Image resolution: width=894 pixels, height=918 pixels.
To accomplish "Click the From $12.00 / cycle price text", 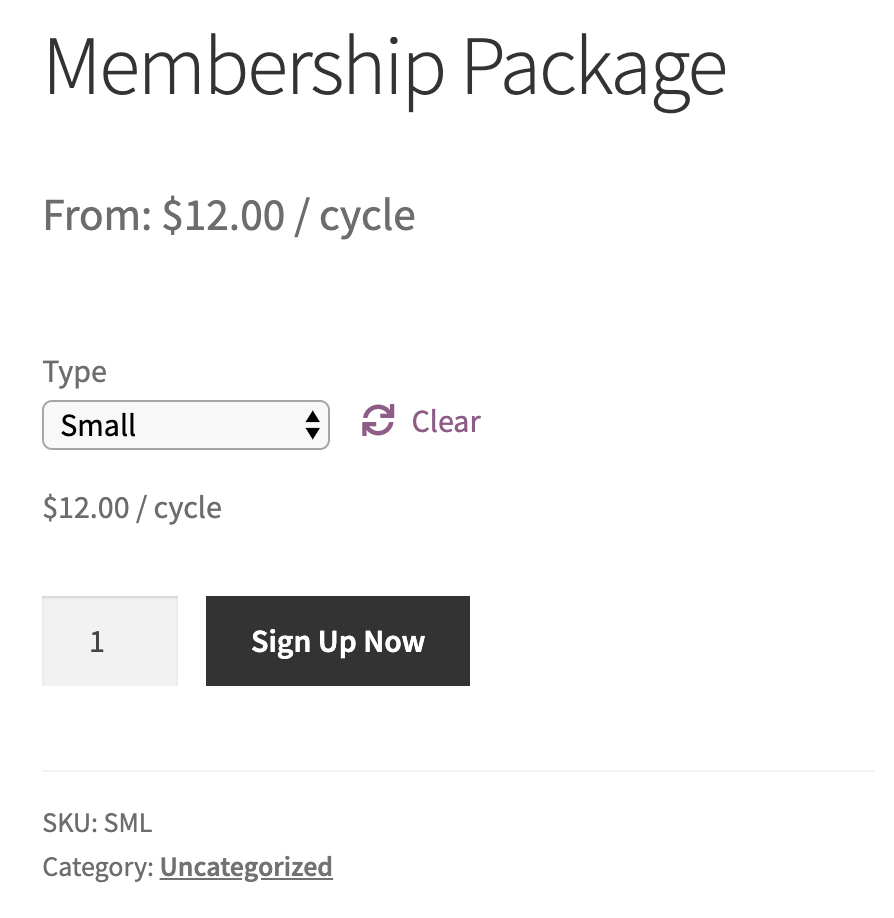I will point(228,214).
